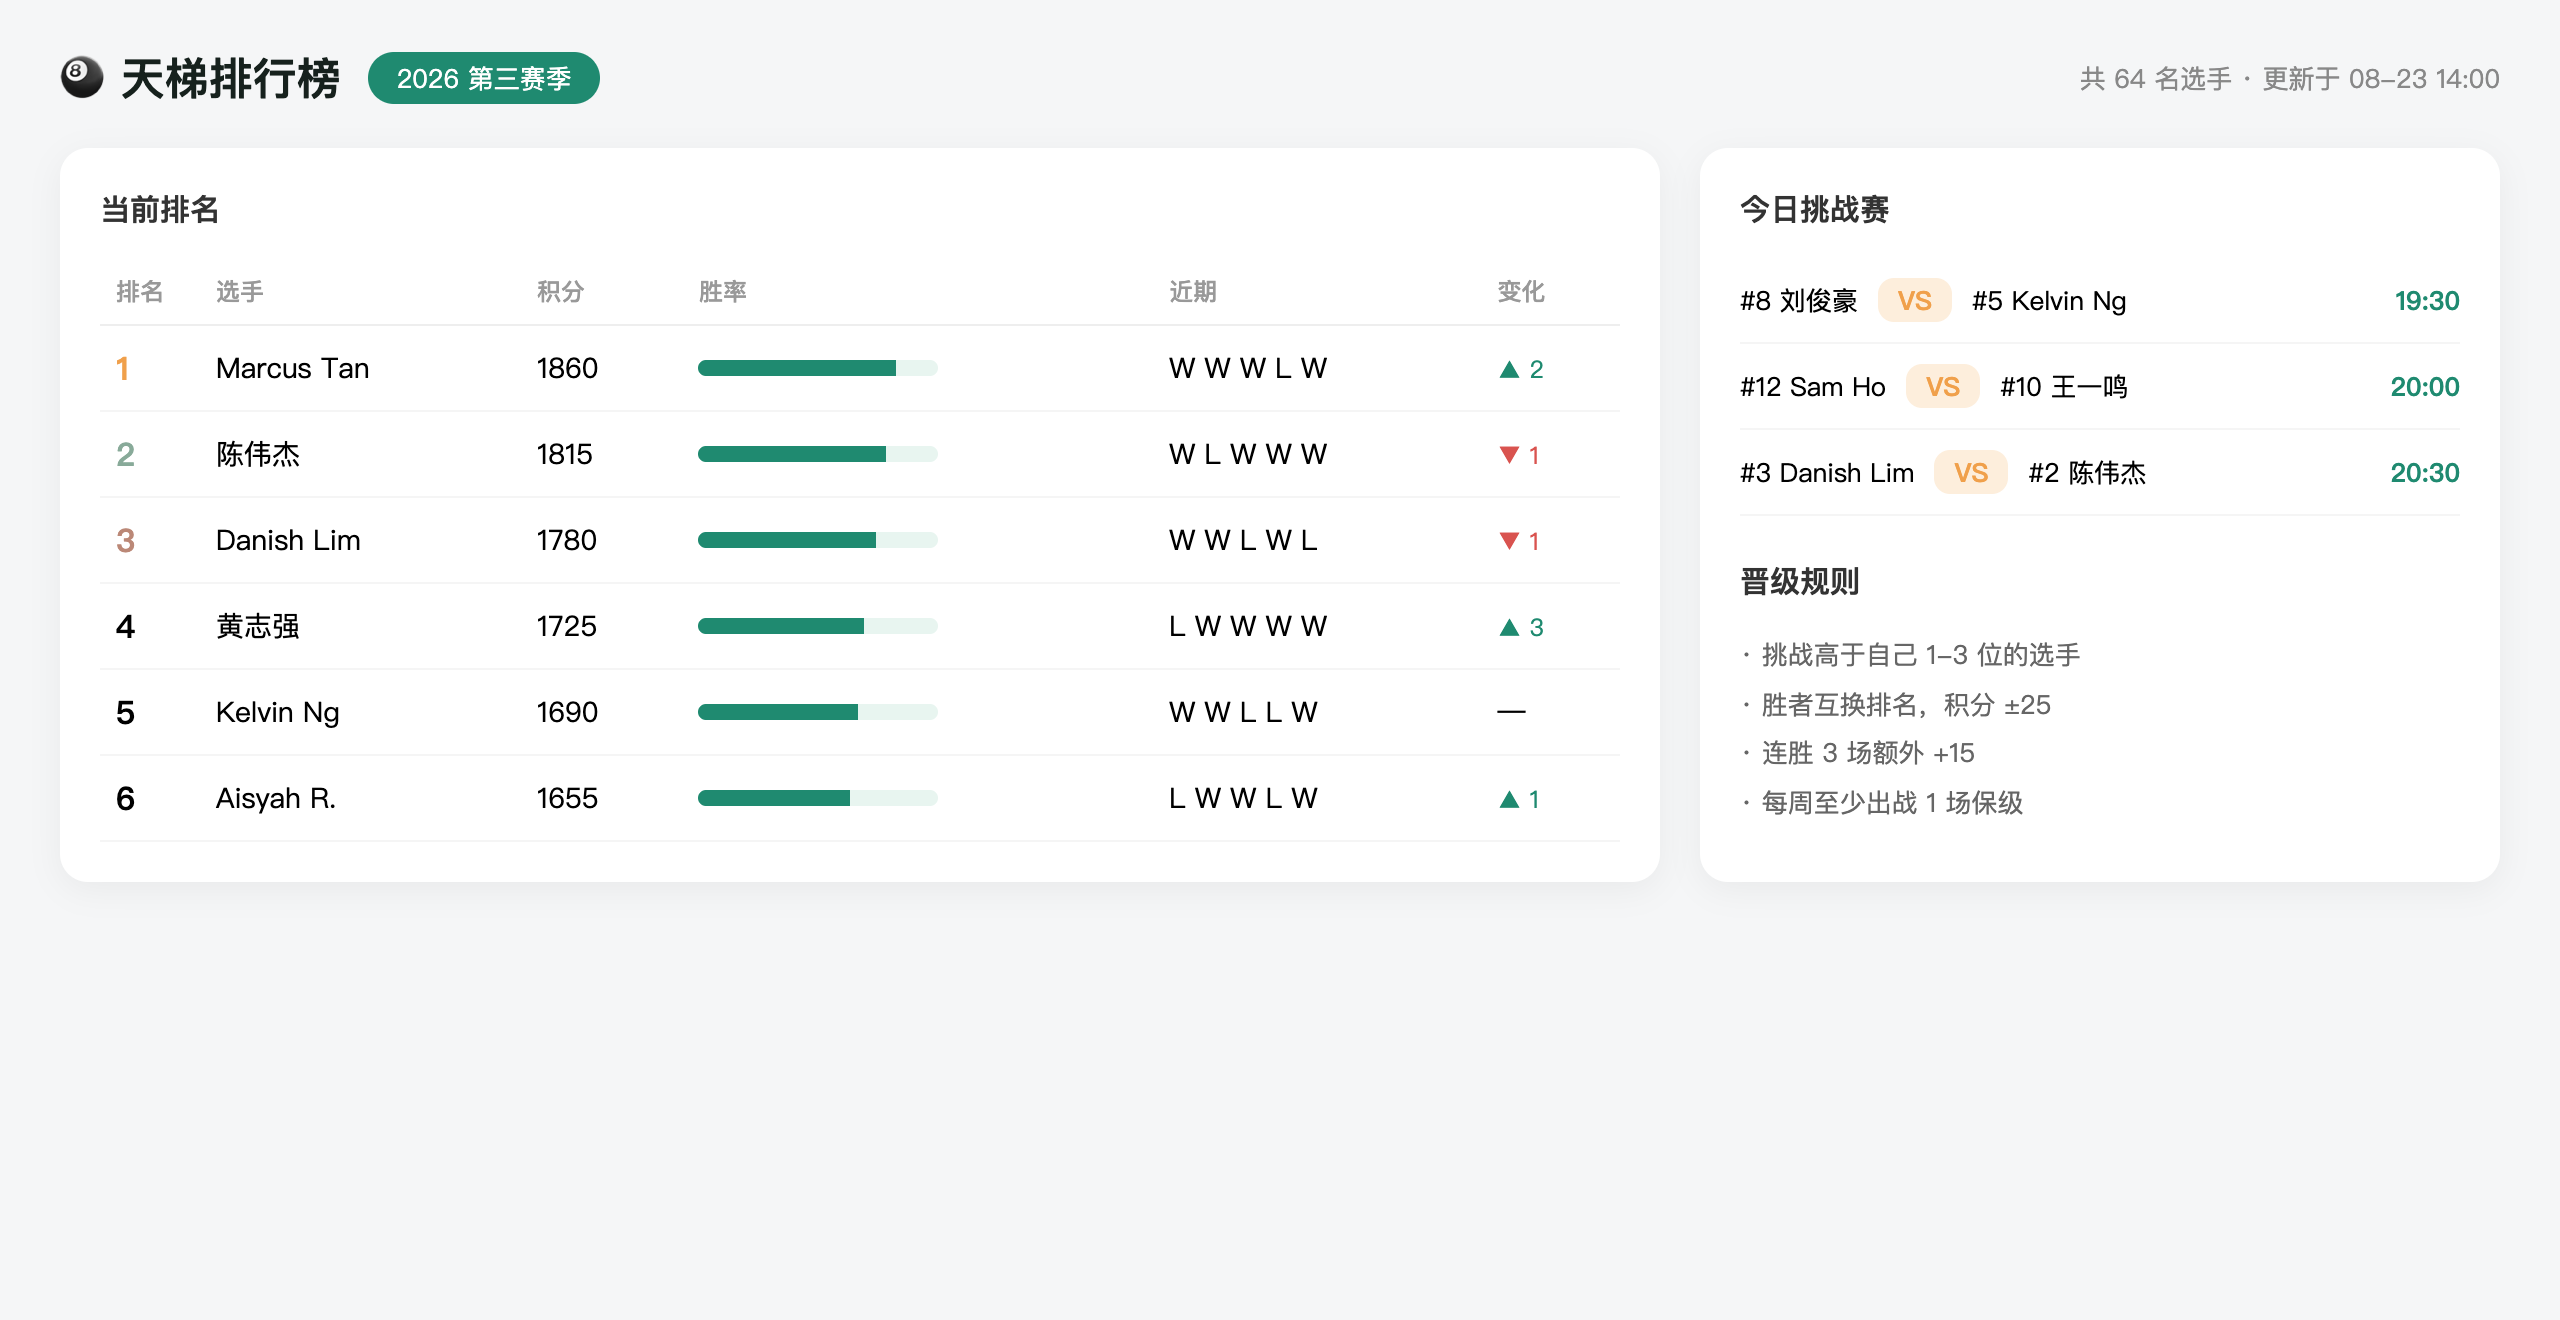The height and width of the screenshot is (1320, 2560).
Task: Click rule 每周至少出战 1 场保级
Action: click(1892, 802)
